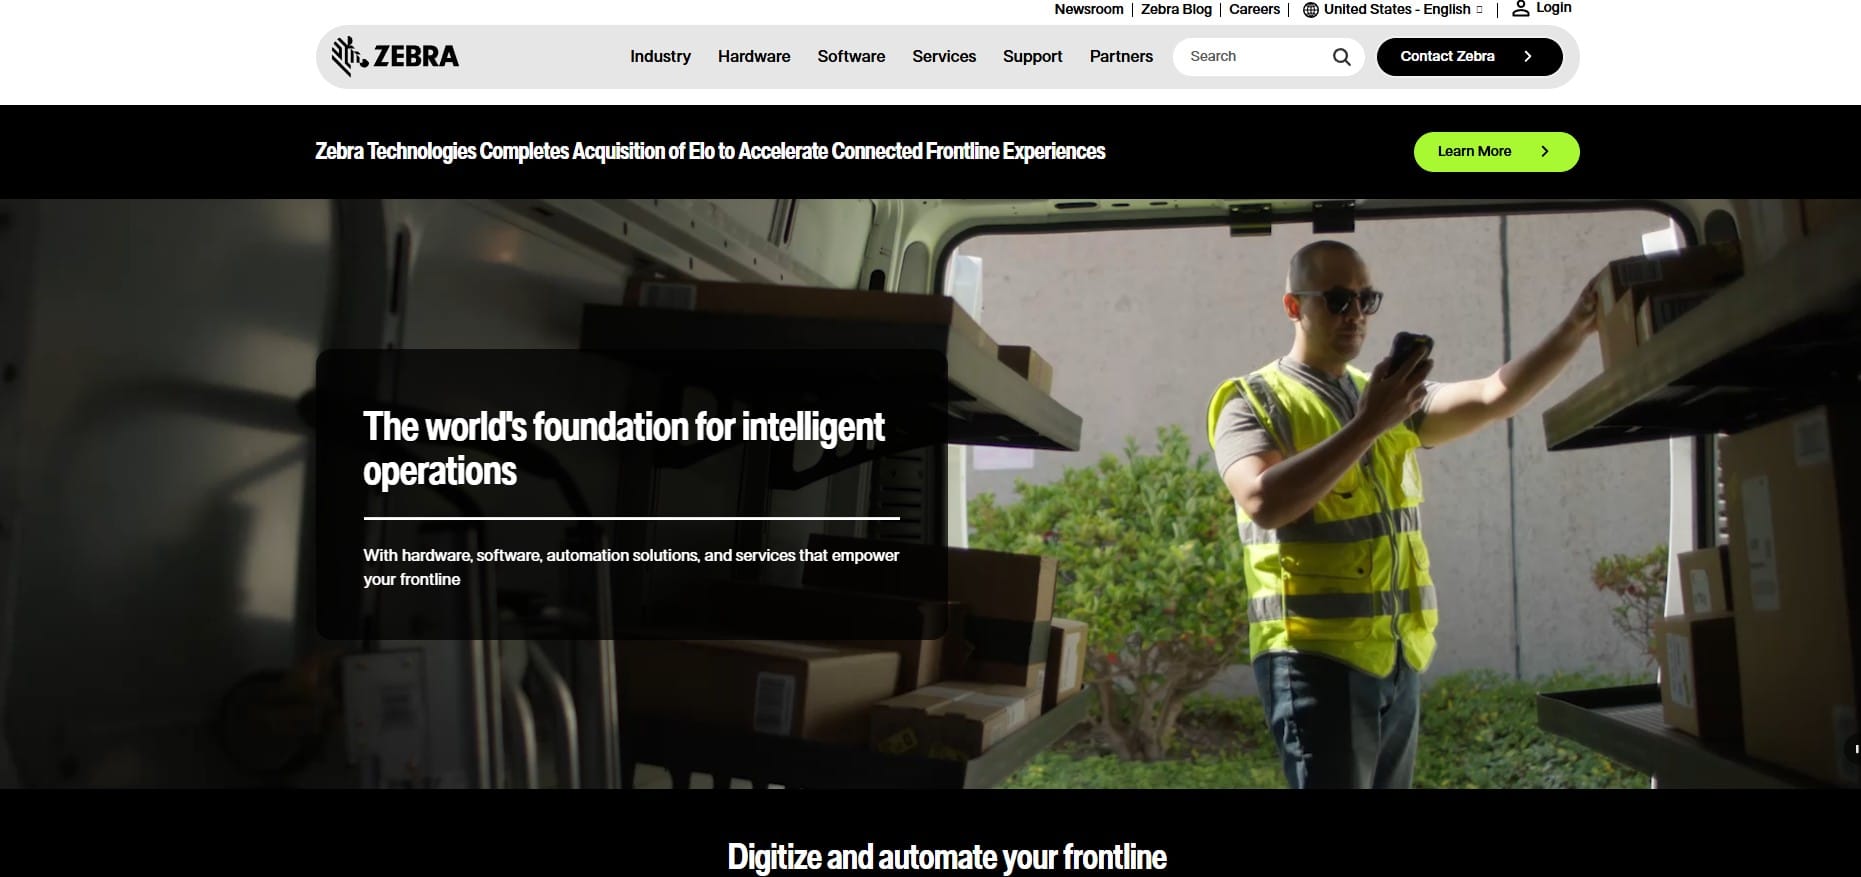
Task: Click the magnifying glass search icon
Action: [1341, 57]
